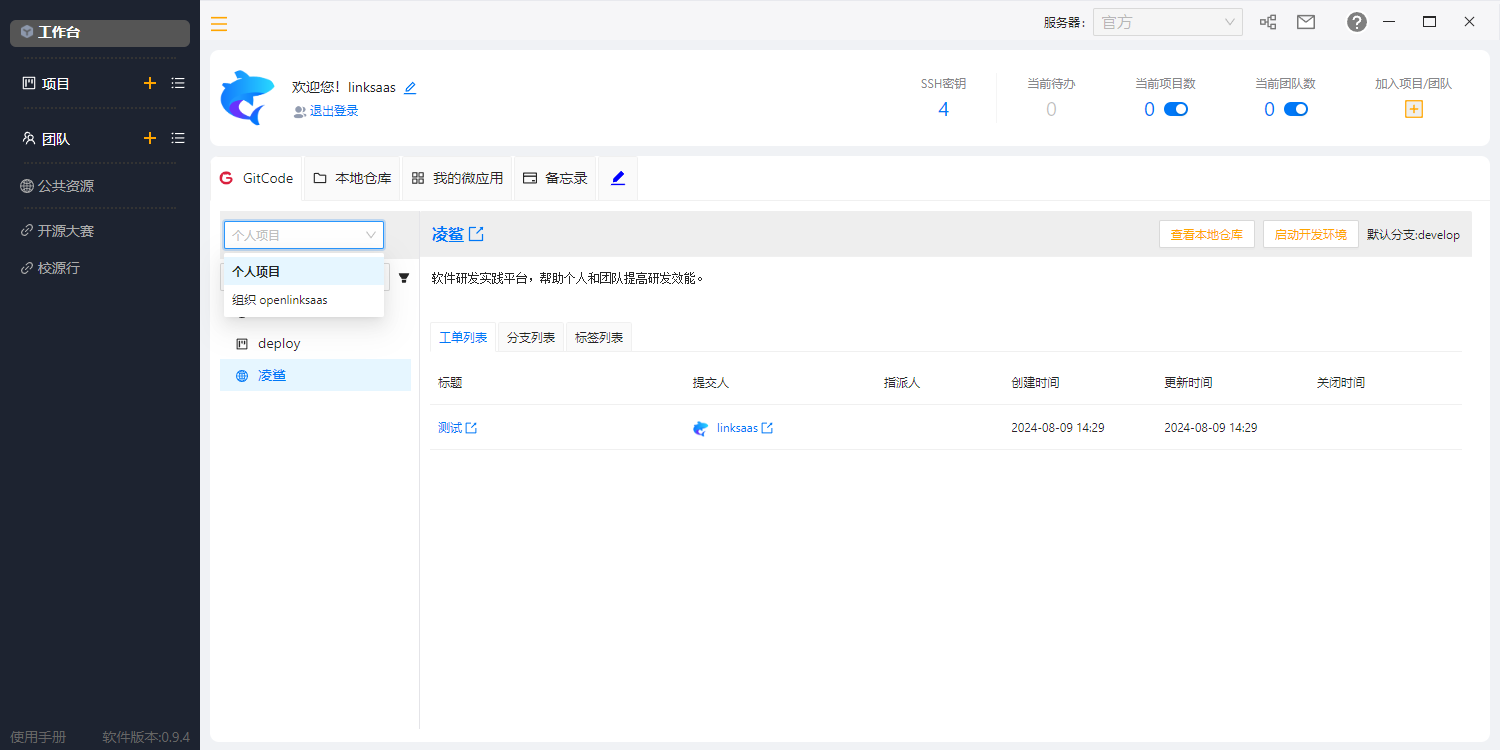This screenshot has width=1500, height=750.
Task: Select the deploy repository in the list
Action: pyautogui.click(x=315, y=343)
